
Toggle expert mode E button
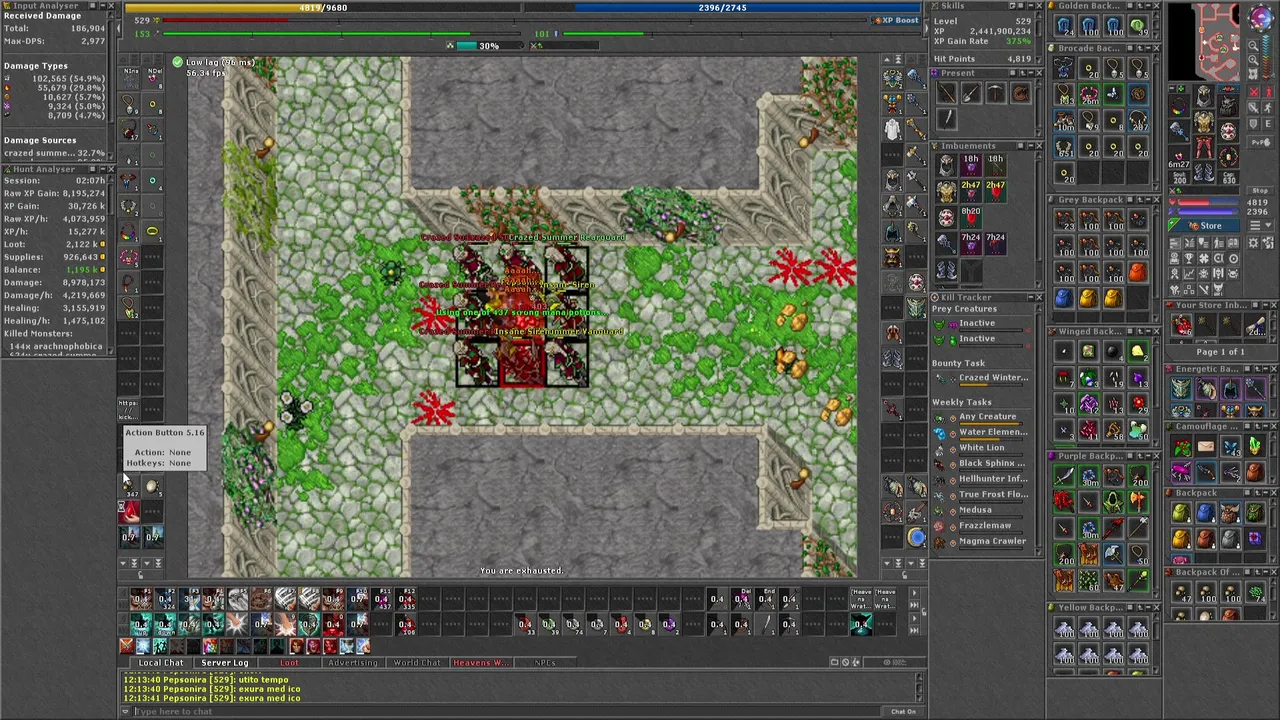click(1268, 124)
